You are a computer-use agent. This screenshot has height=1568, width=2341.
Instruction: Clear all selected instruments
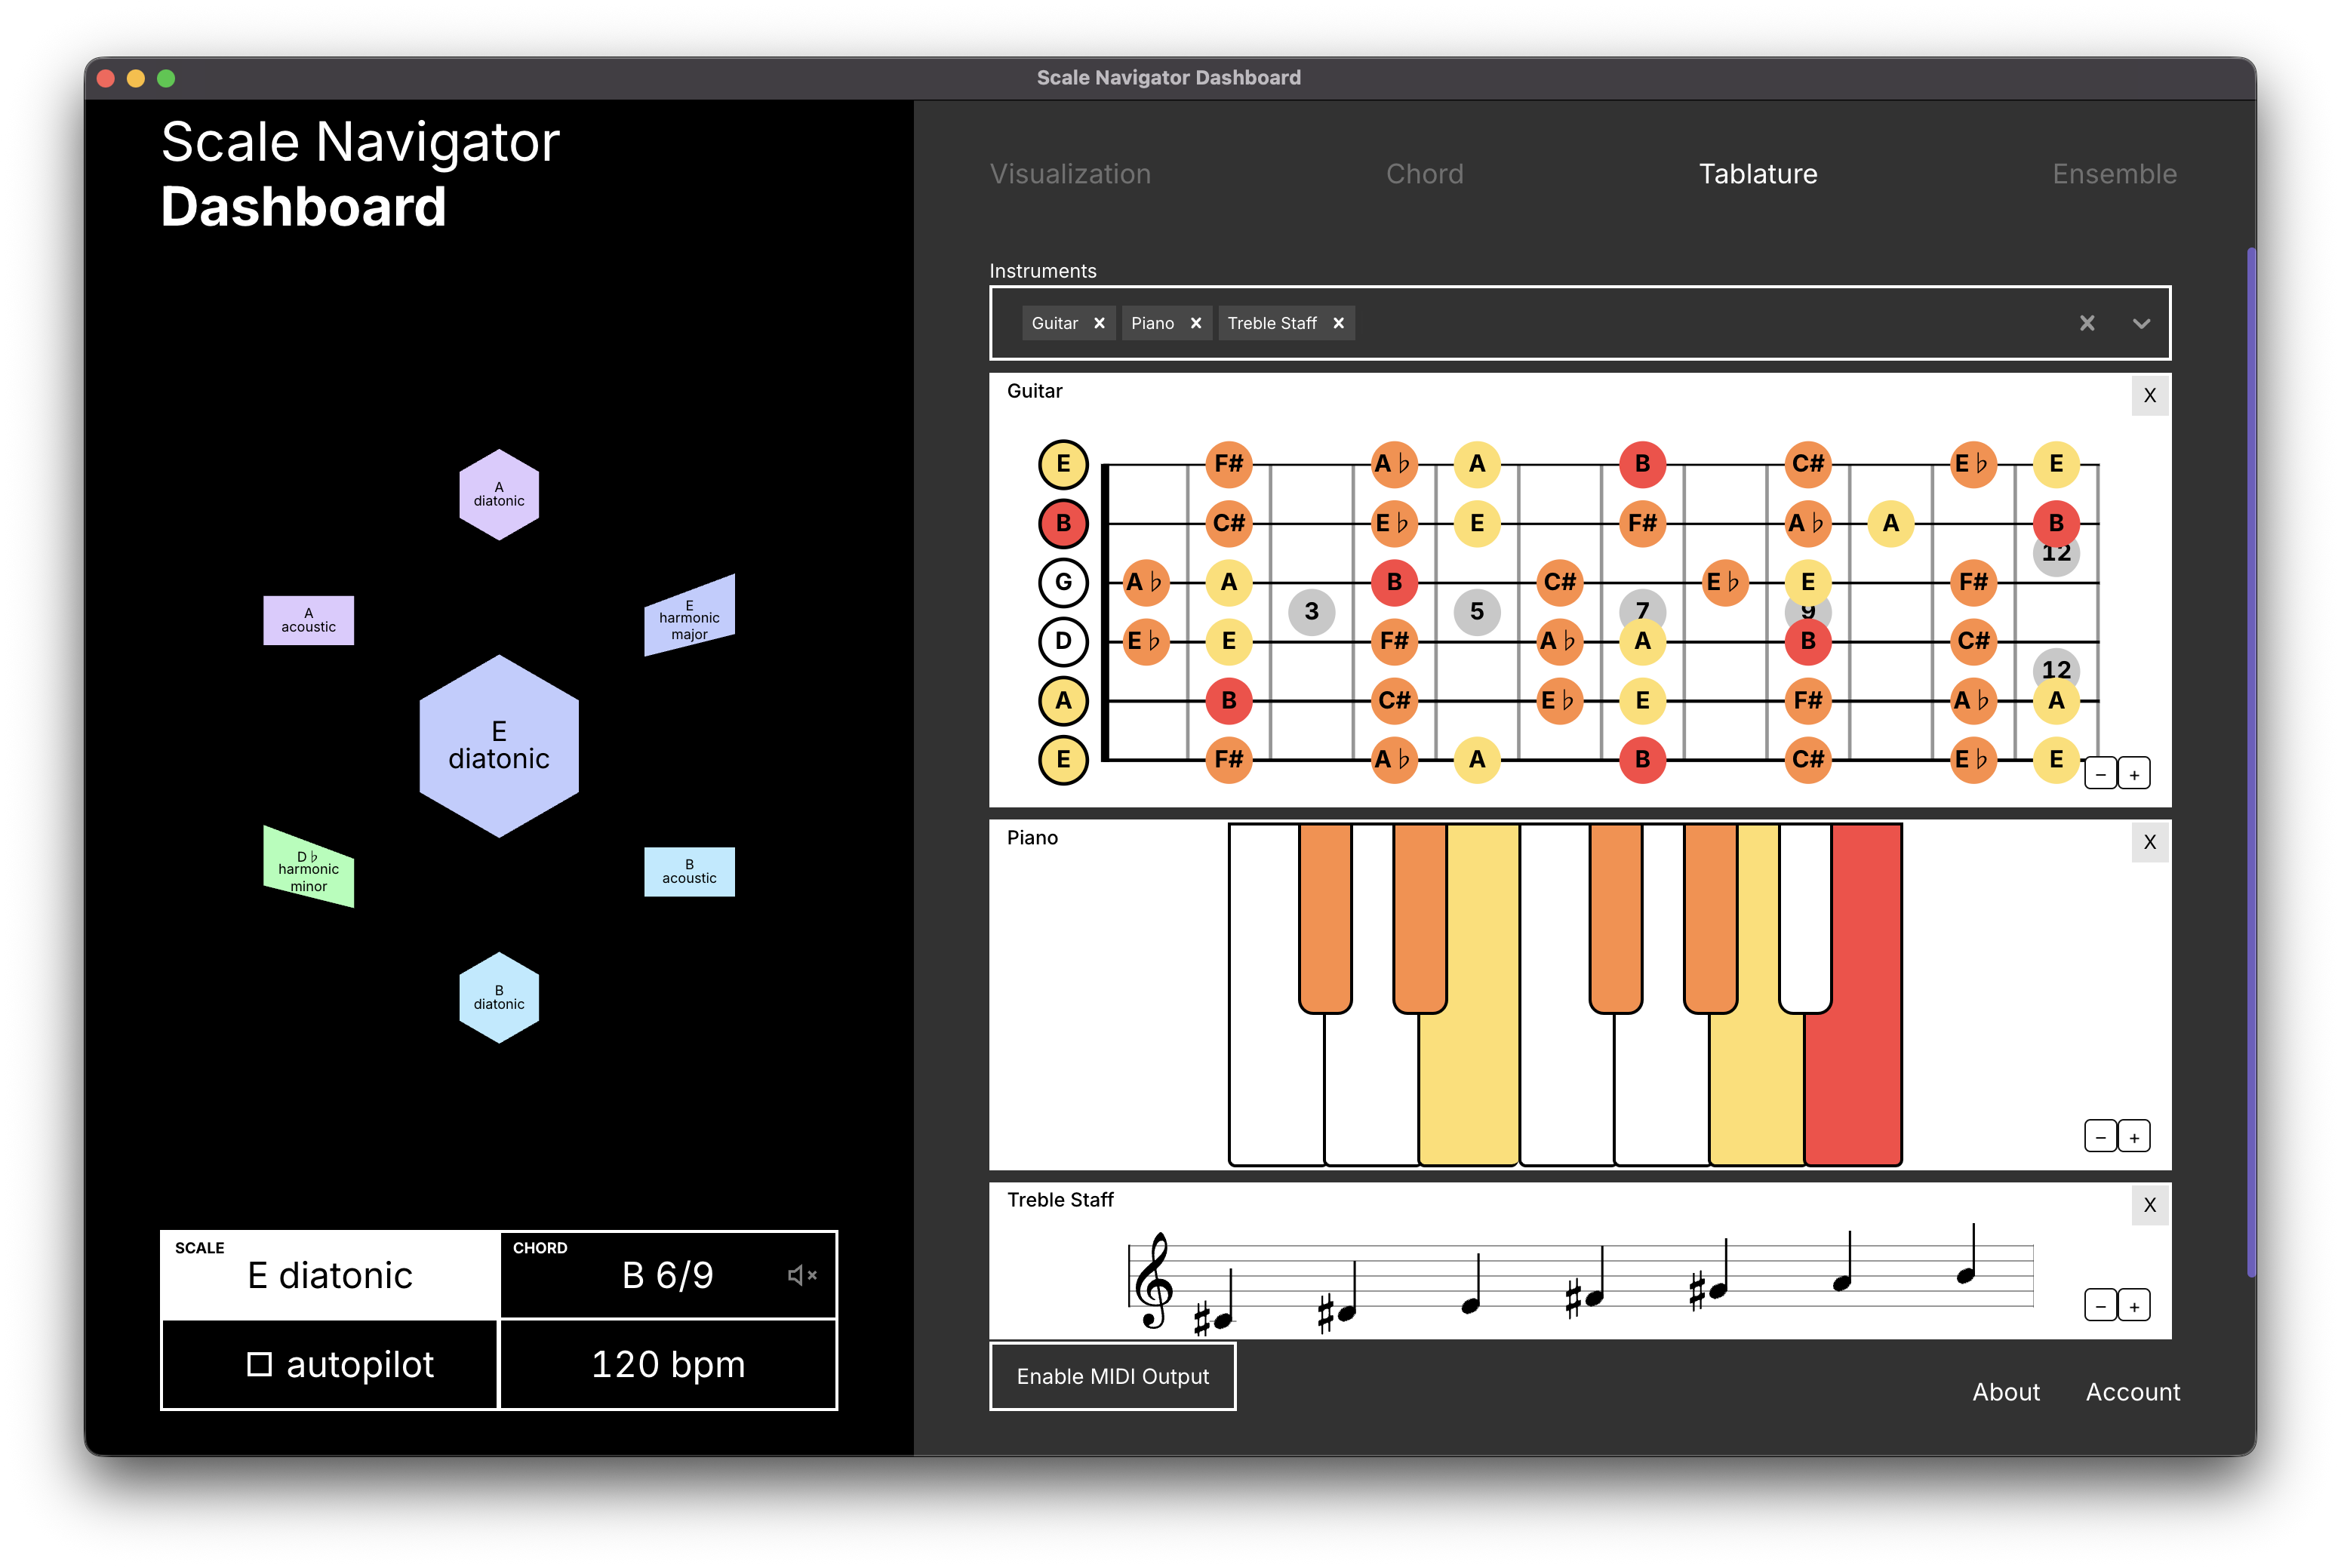tap(2088, 322)
